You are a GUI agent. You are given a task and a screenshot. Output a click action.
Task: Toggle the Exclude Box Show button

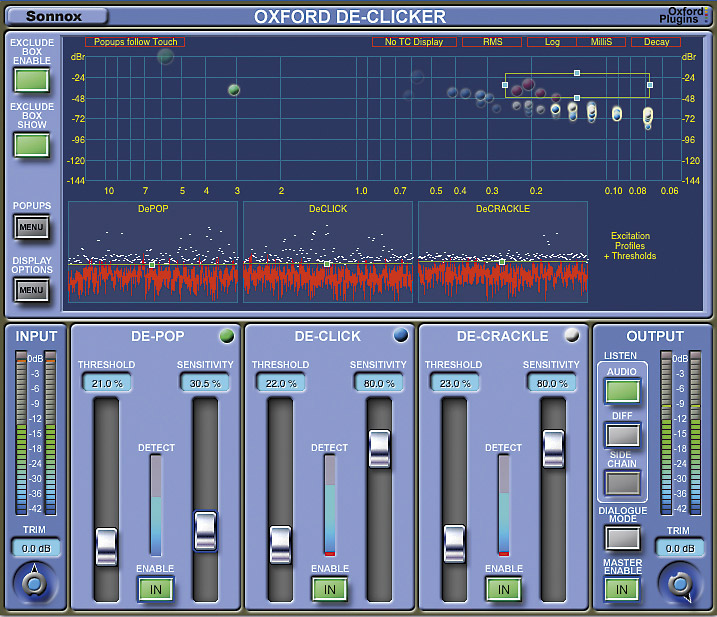pyautogui.click(x=32, y=145)
